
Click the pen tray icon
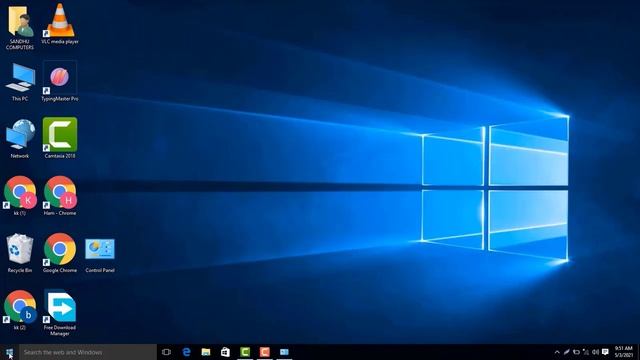click(567, 352)
